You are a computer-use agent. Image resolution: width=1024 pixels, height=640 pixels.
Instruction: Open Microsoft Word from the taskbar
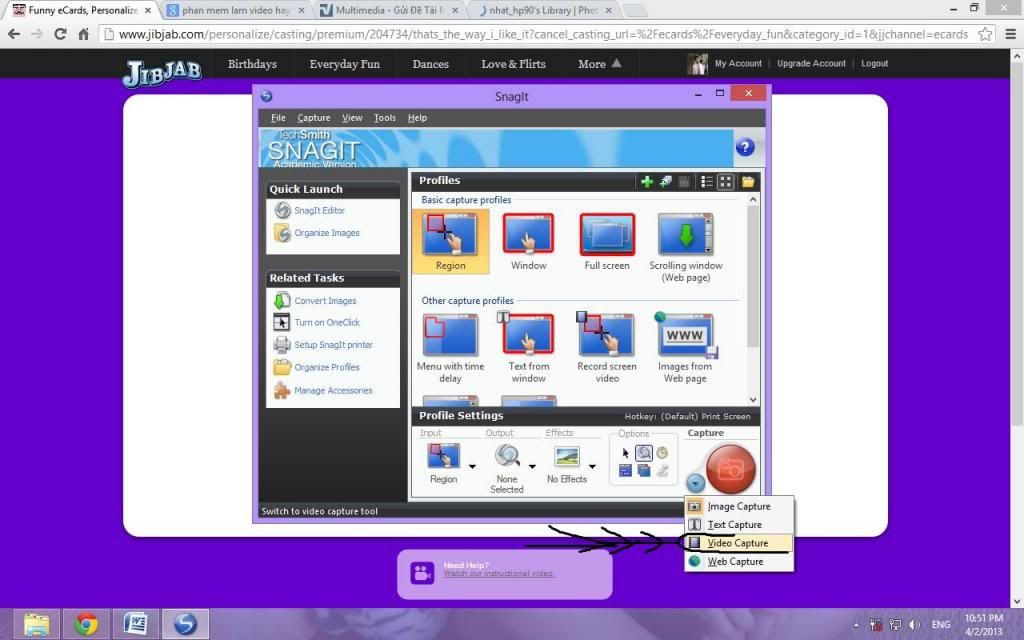click(x=135, y=624)
